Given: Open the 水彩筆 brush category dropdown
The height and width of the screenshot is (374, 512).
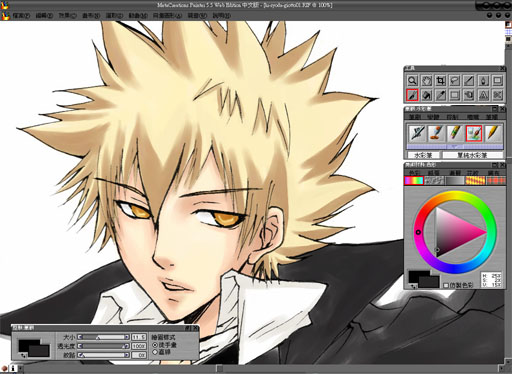Looking at the screenshot, I should 423,155.
